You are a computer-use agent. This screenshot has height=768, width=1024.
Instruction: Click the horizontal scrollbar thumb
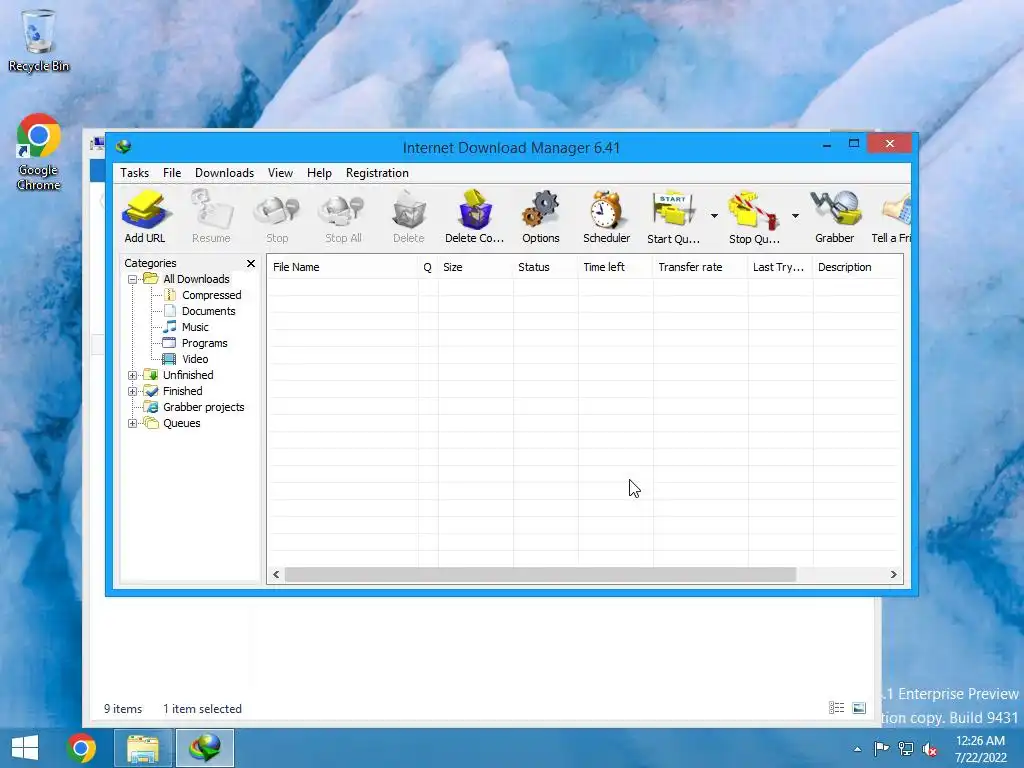coord(540,575)
